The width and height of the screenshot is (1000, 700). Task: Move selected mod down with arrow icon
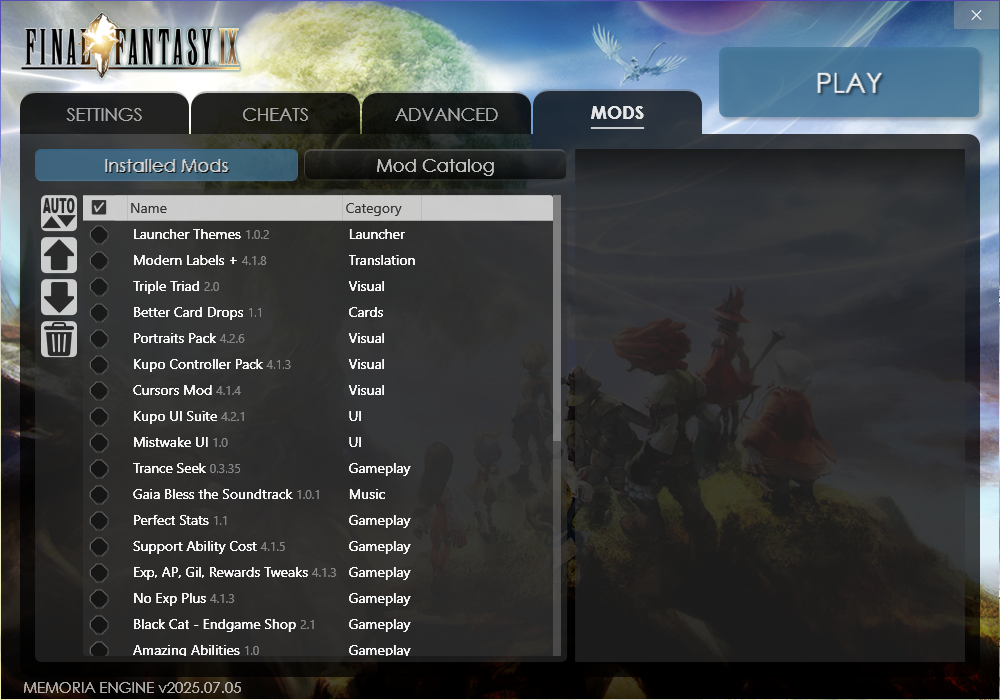[x=59, y=297]
